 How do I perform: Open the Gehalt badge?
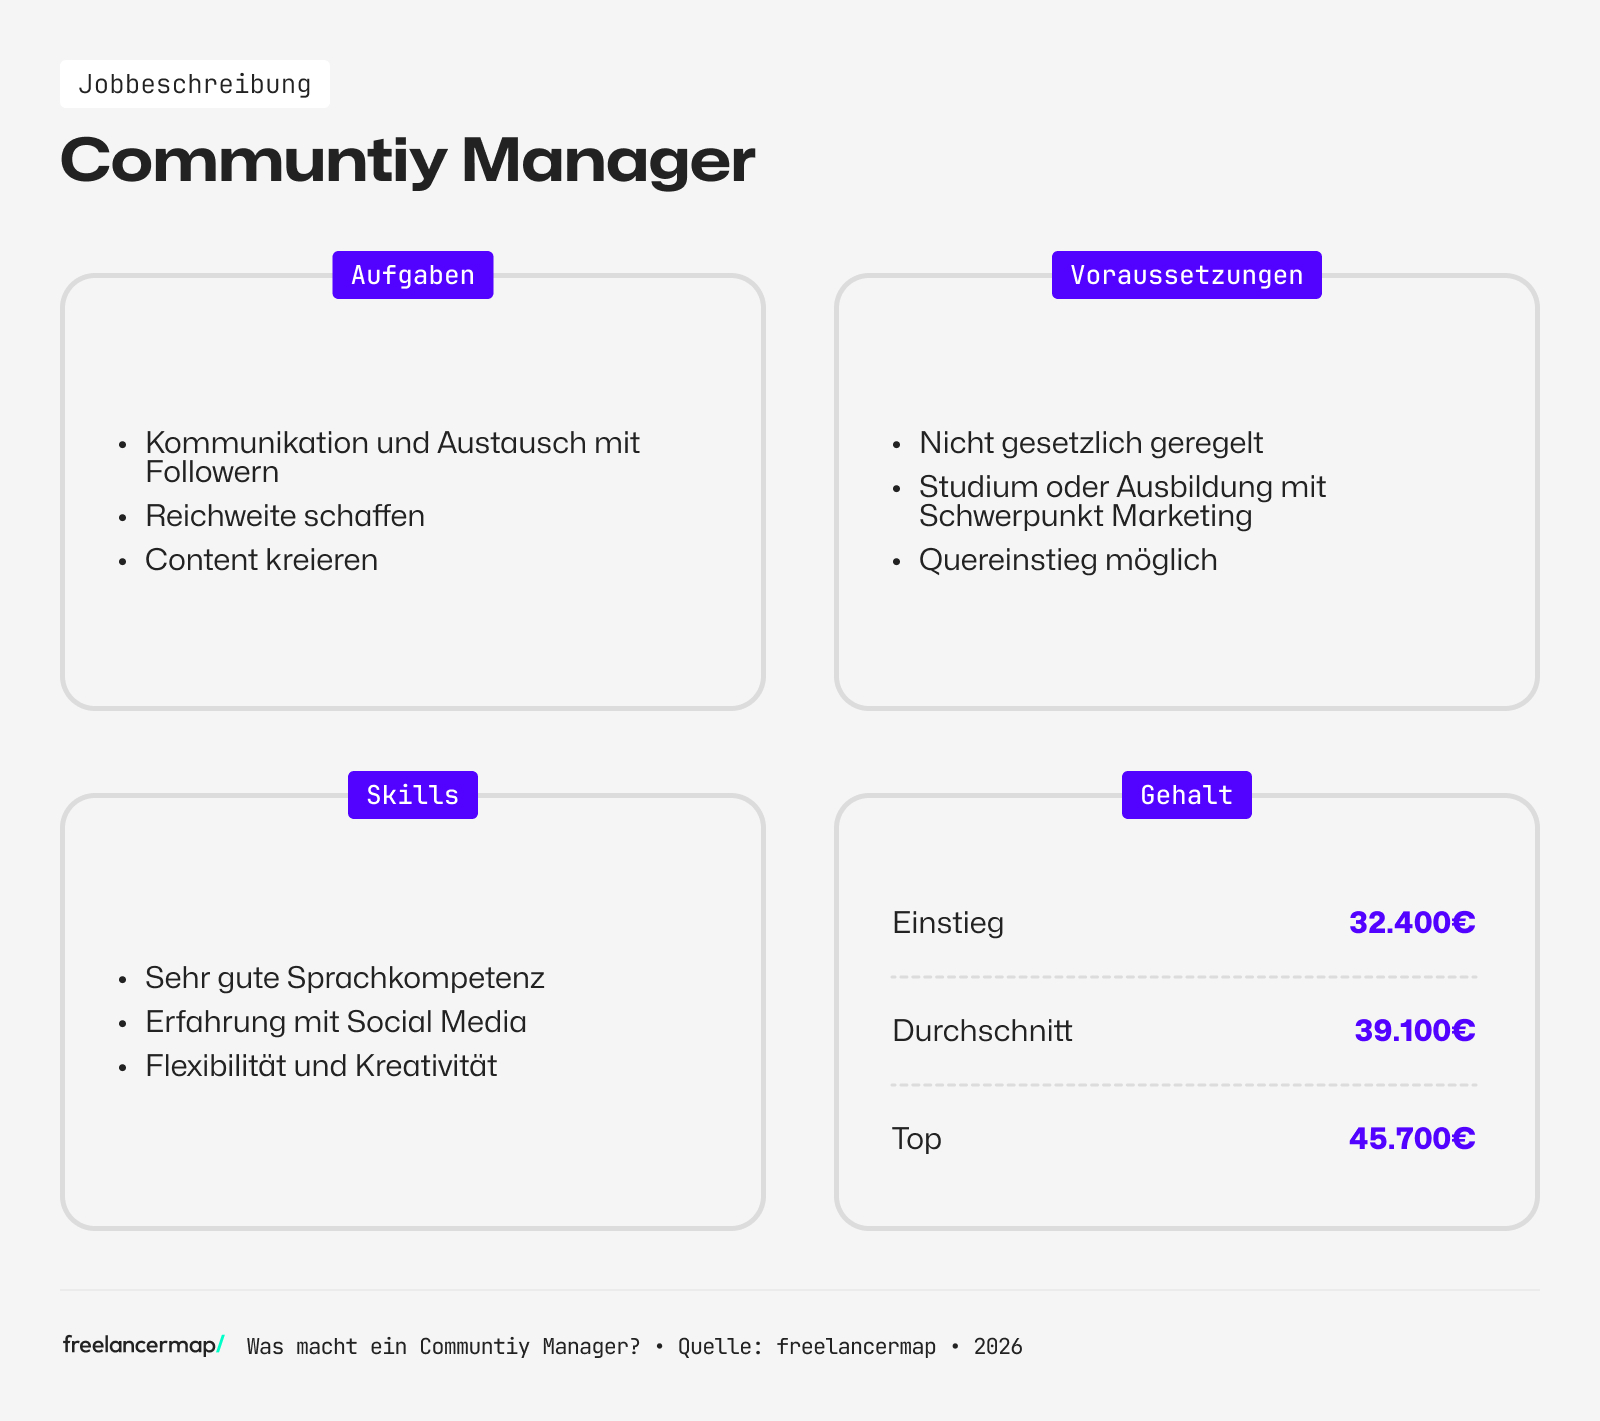1186,794
